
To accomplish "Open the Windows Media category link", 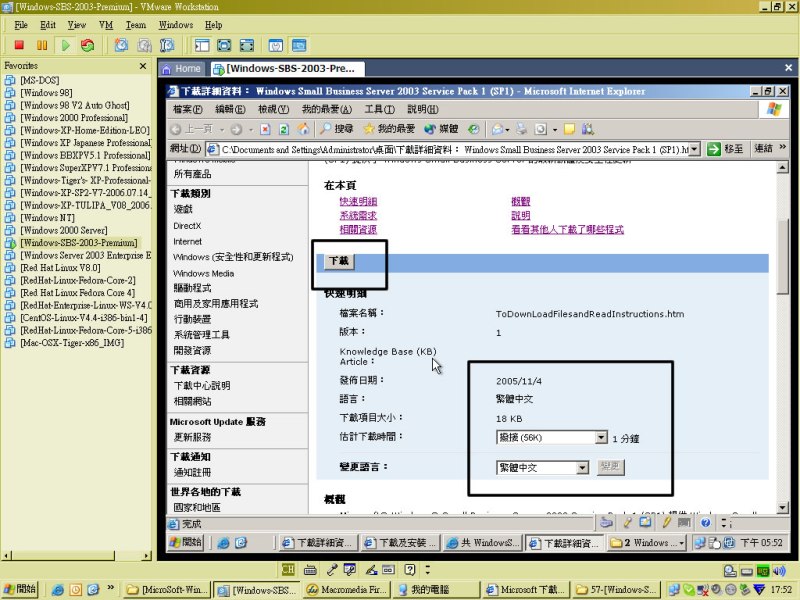I will 204,273.
